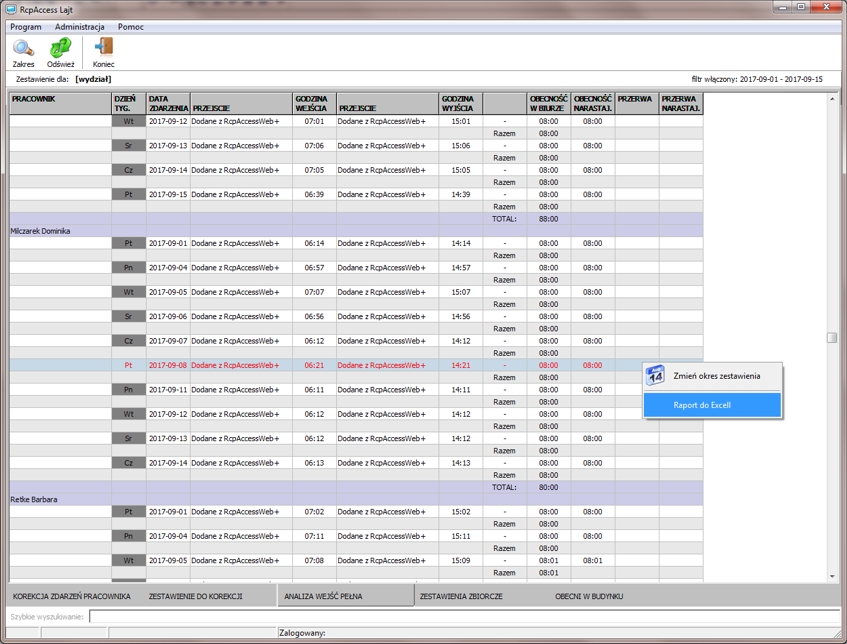Screen dimensions: 847x644
Task: Switch to Korekcja zdarzeń pracownika tab
Action: pos(72,596)
